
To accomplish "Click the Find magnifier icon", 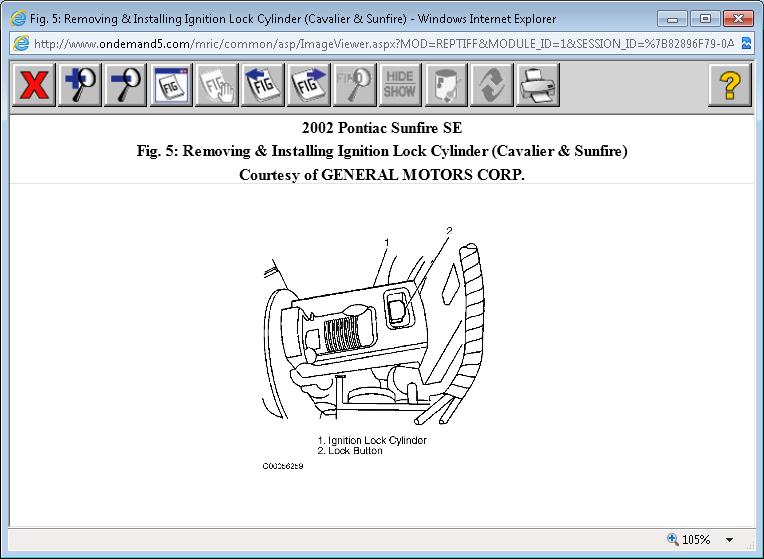I will pos(354,85).
